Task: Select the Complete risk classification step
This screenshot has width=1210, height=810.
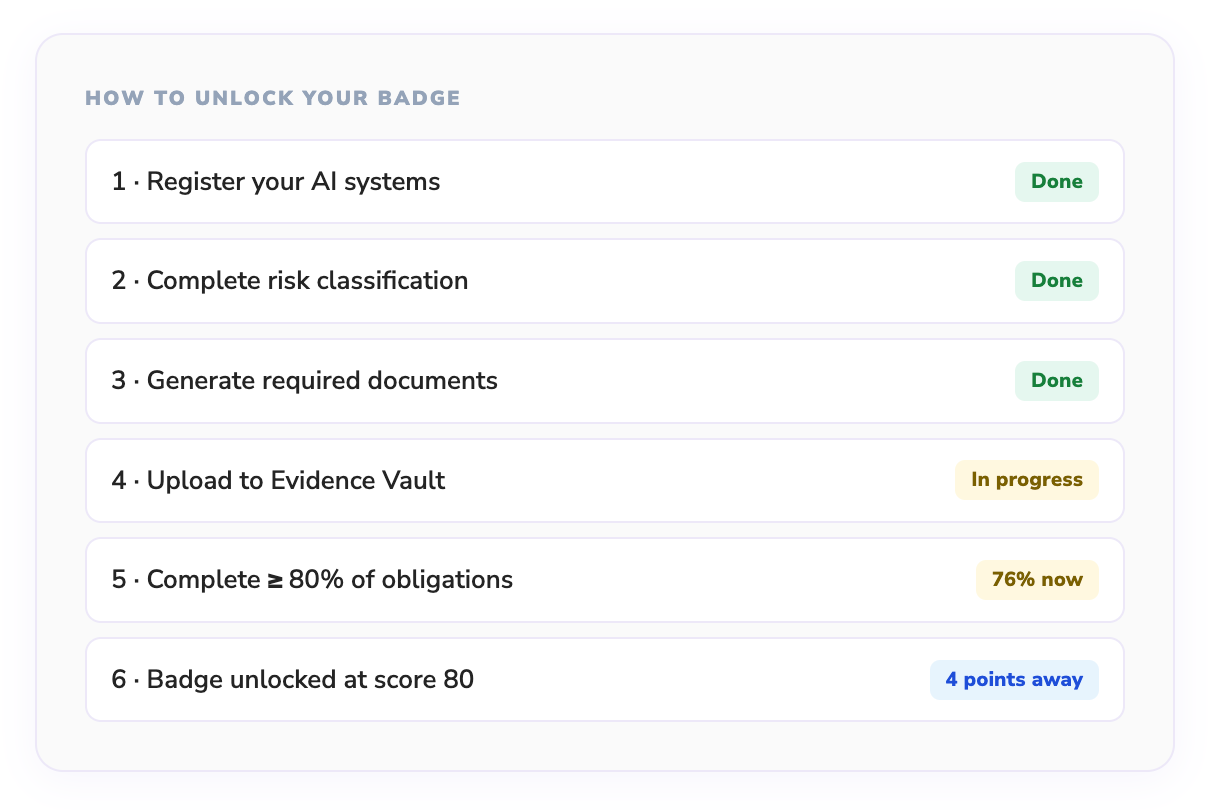Action: 308,281
